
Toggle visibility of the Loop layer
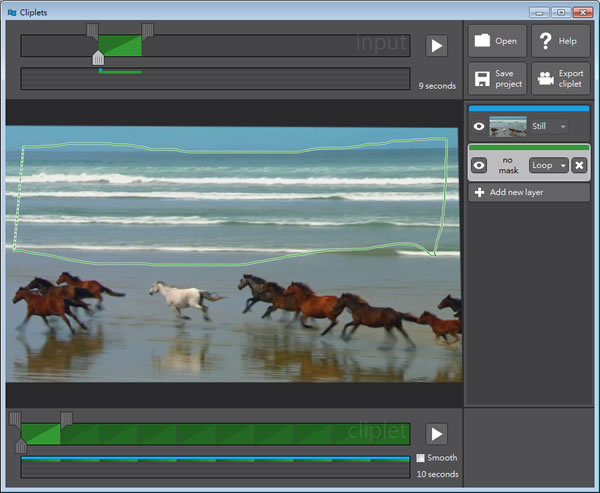tap(479, 165)
